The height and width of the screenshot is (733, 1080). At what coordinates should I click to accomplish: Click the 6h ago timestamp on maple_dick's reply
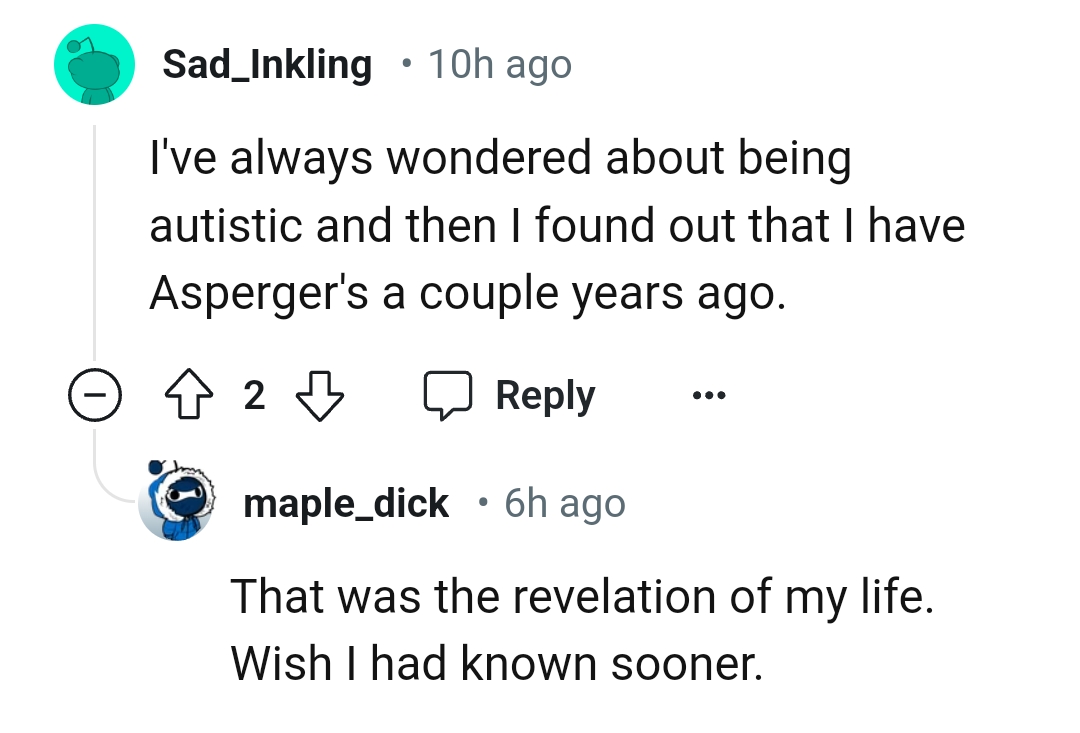pos(563,502)
